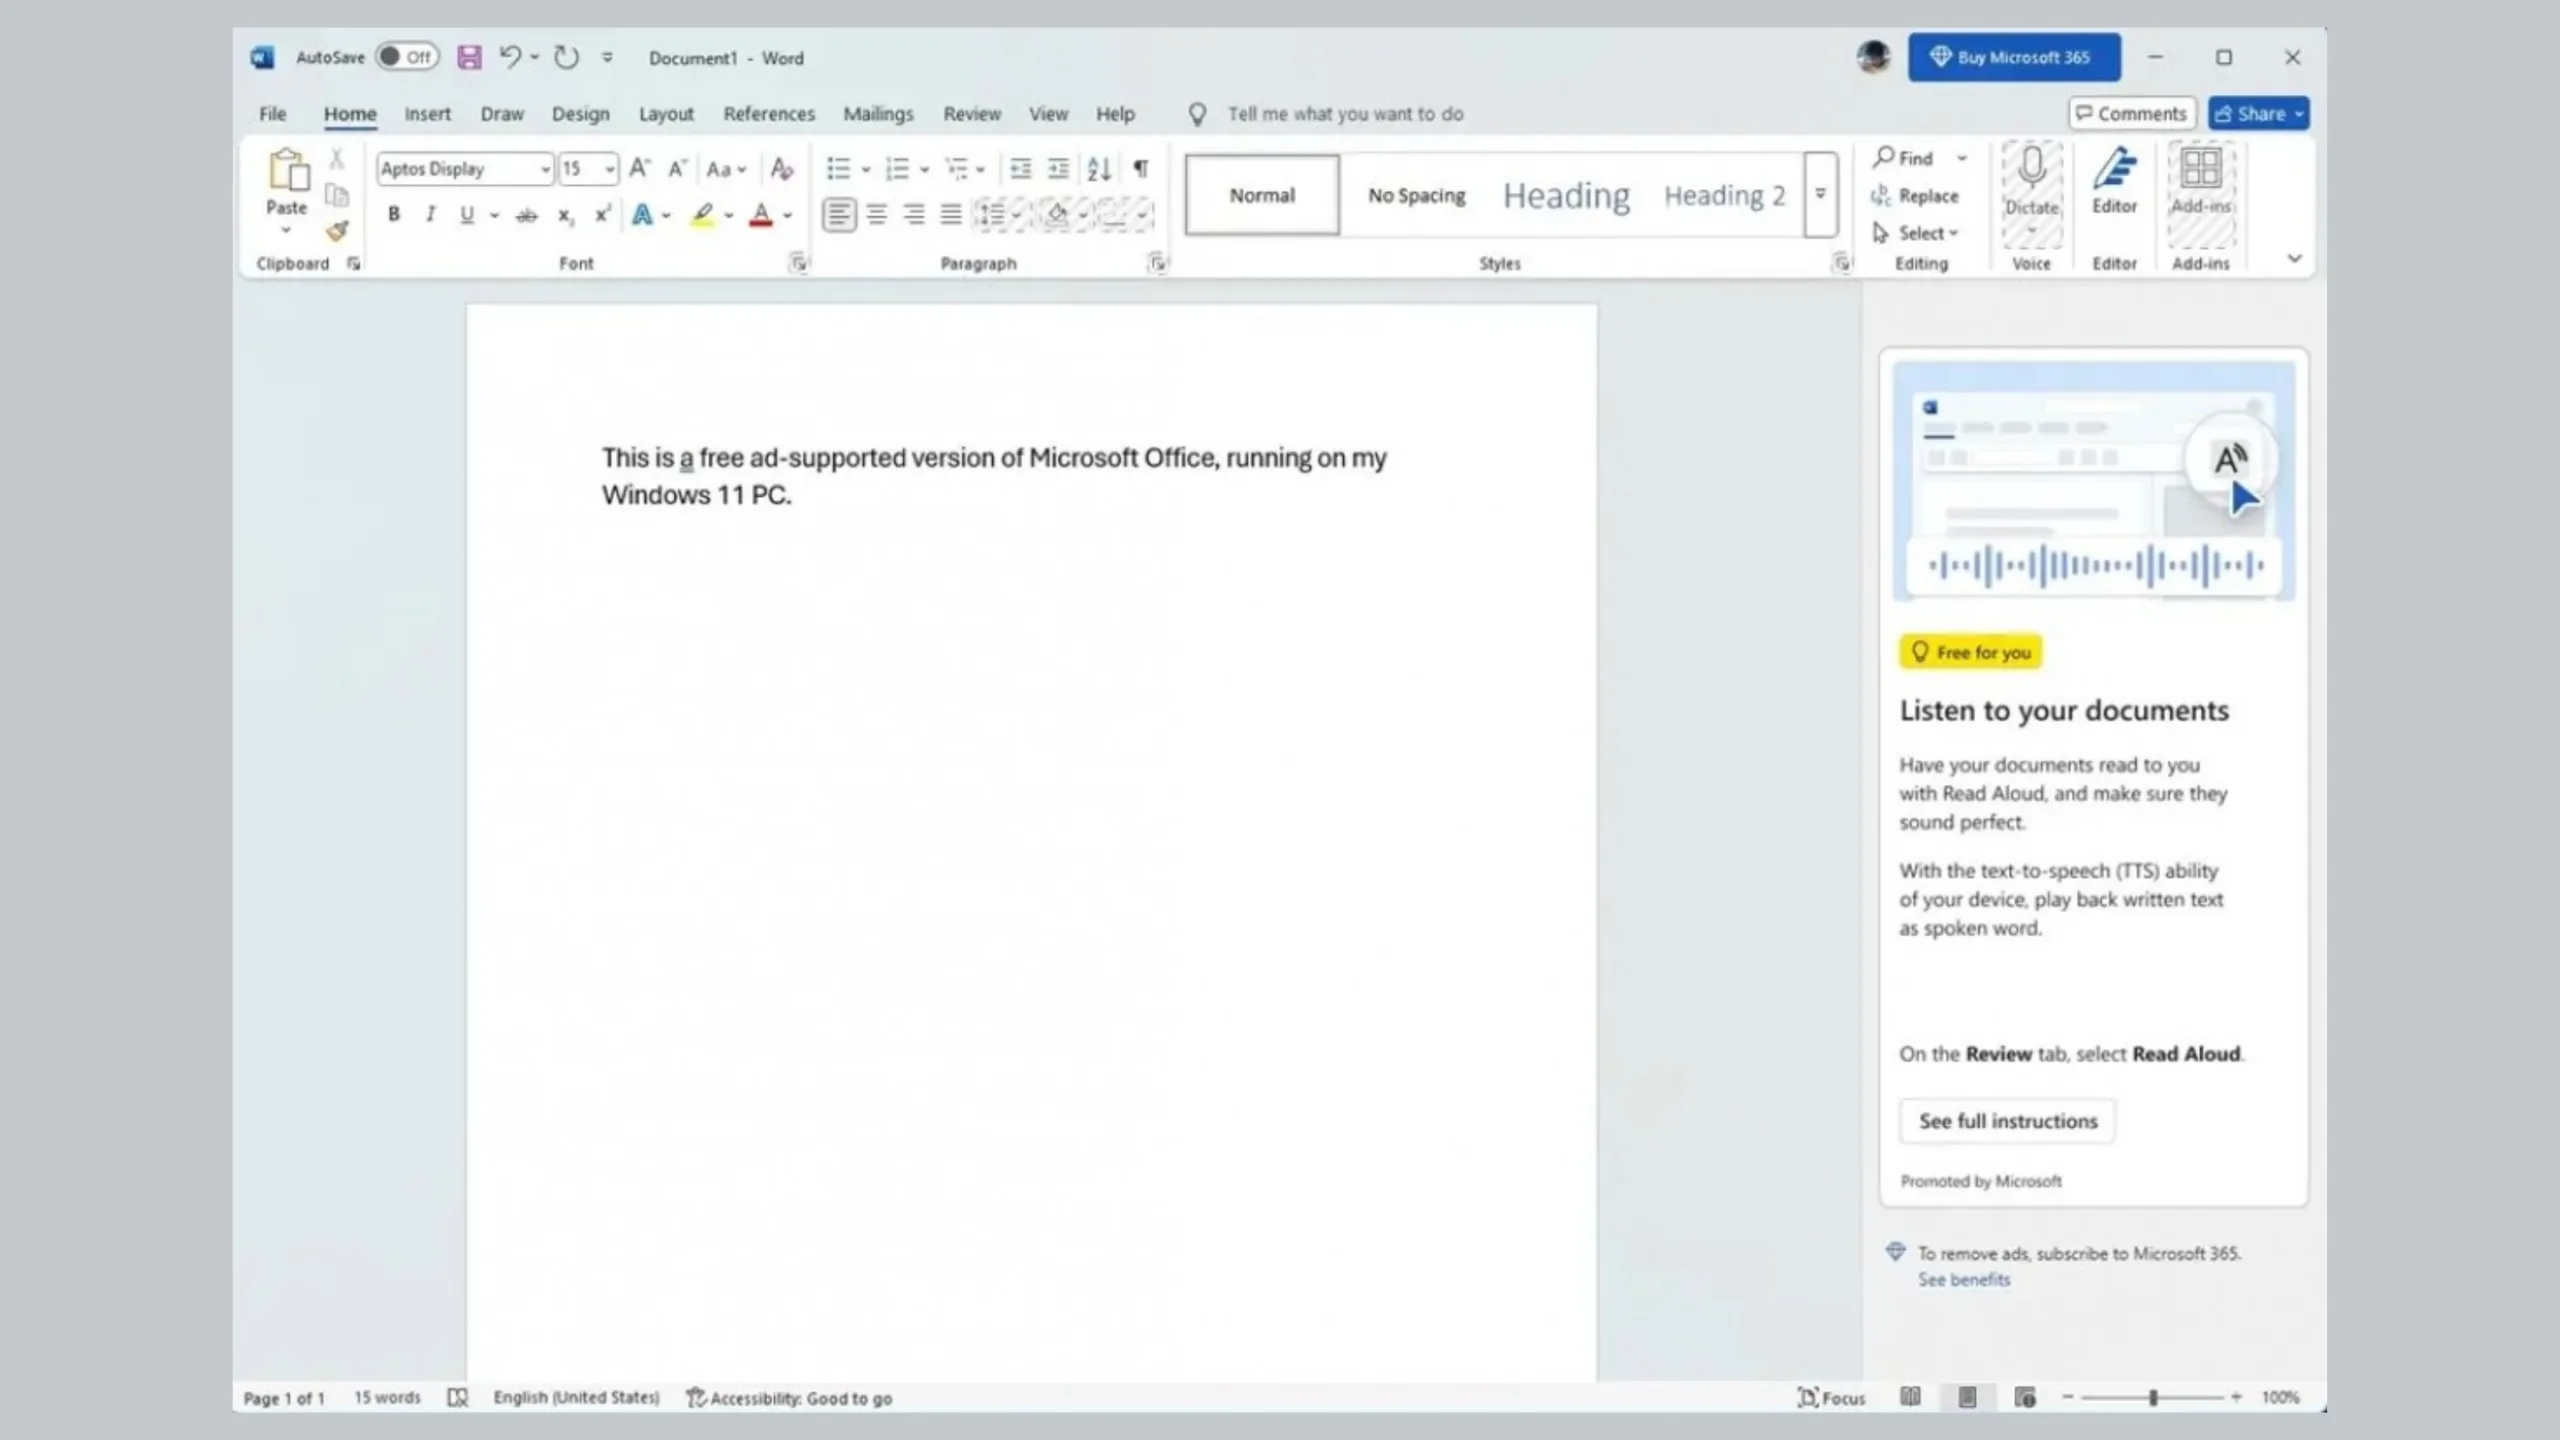
Task: Align text to center
Action: [x=877, y=214]
